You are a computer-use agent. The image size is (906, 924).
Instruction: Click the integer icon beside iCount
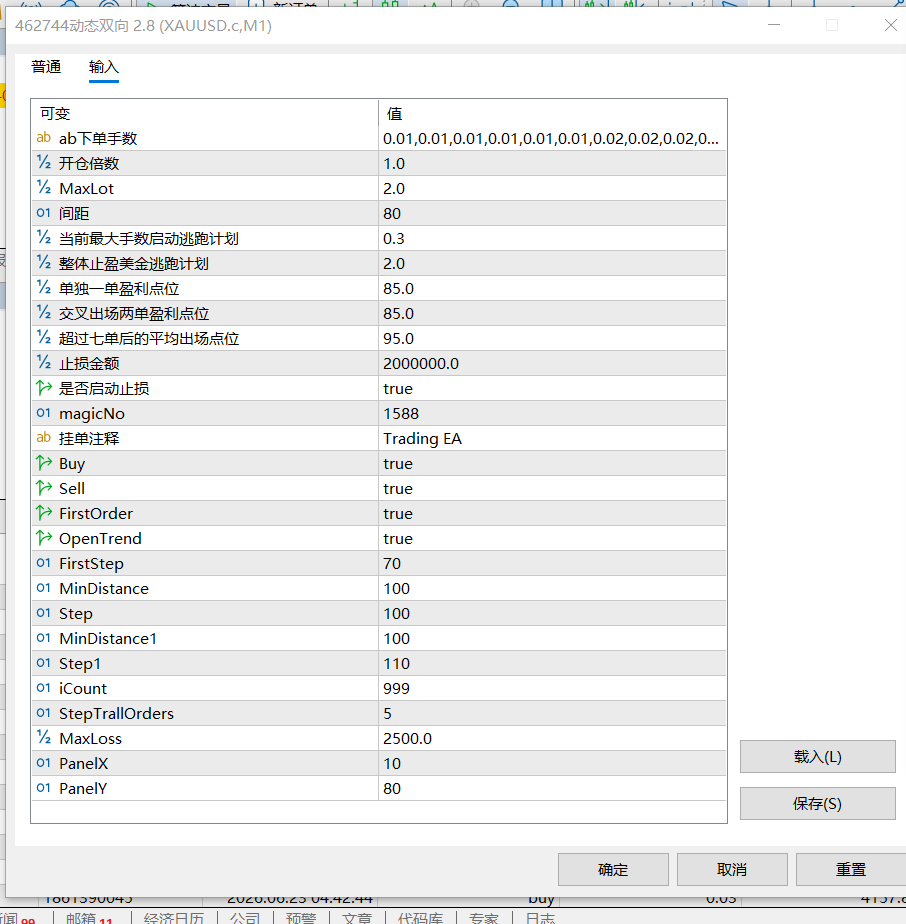pyautogui.click(x=44, y=688)
